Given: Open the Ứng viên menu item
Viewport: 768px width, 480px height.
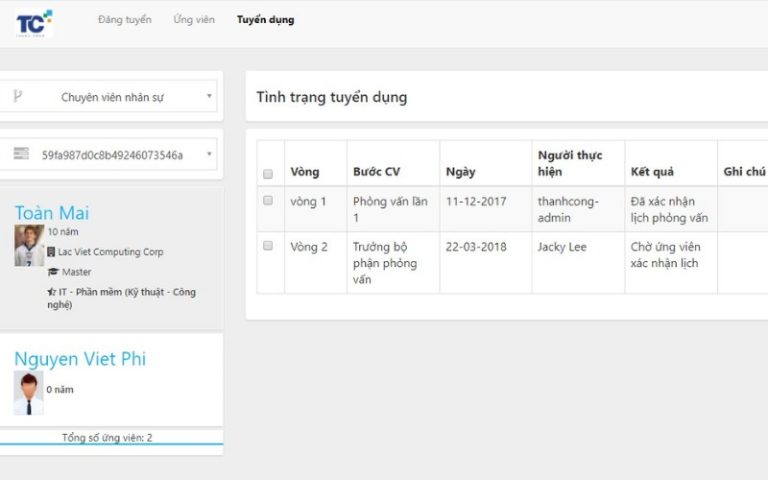Looking at the screenshot, I should pyautogui.click(x=194, y=20).
